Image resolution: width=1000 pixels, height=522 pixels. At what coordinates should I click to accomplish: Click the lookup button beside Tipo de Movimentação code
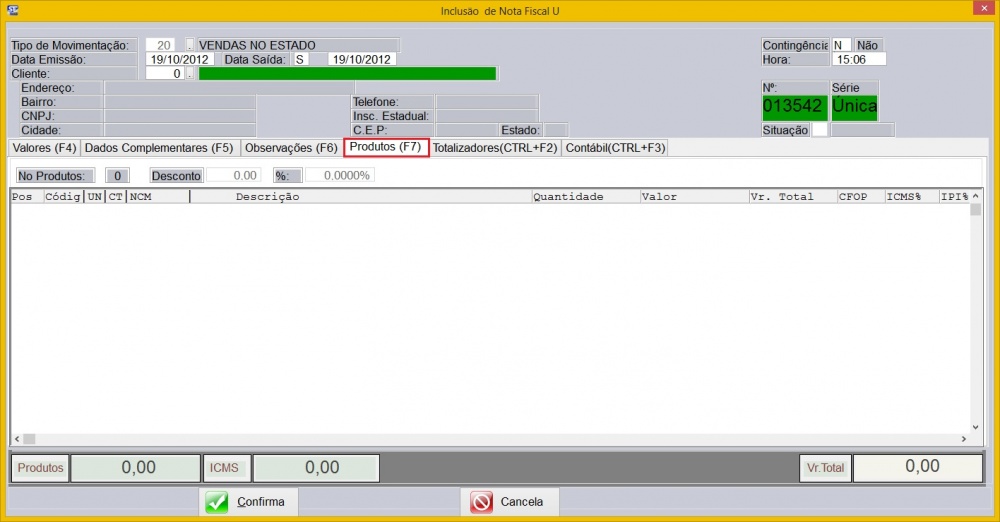(x=190, y=45)
